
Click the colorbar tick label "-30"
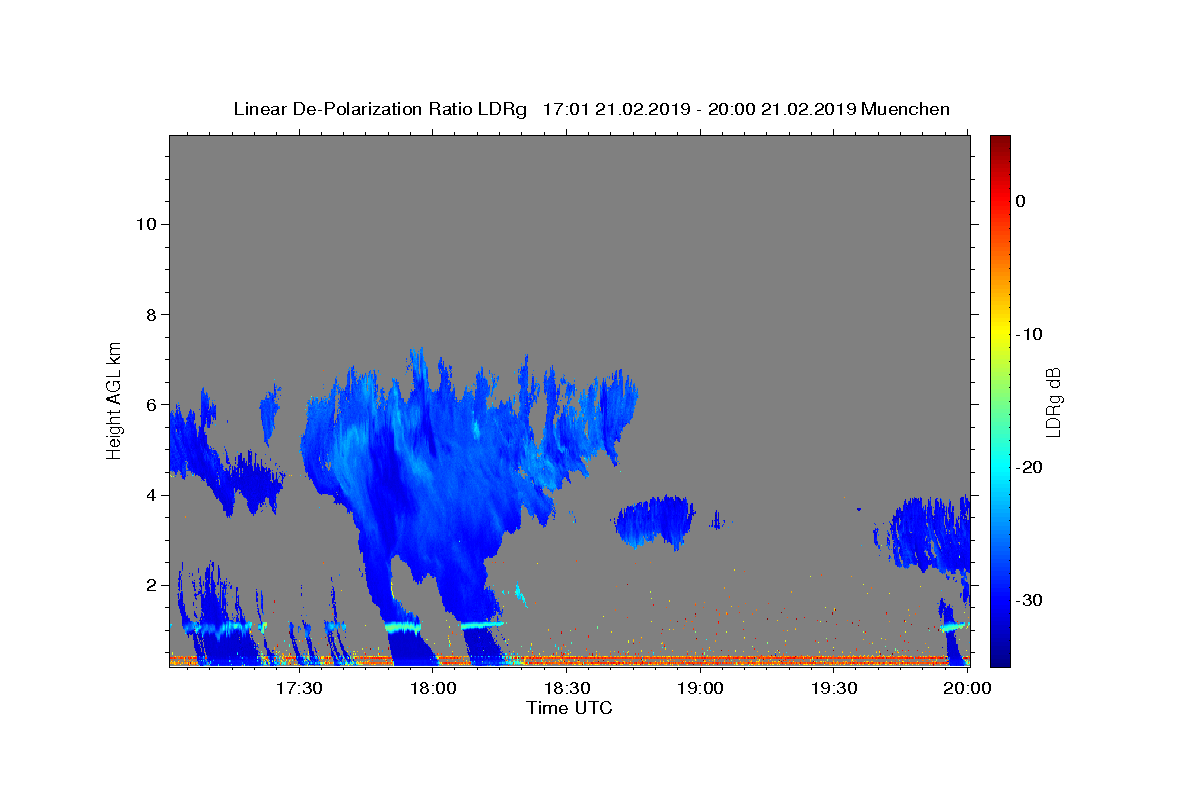tap(1029, 600)
